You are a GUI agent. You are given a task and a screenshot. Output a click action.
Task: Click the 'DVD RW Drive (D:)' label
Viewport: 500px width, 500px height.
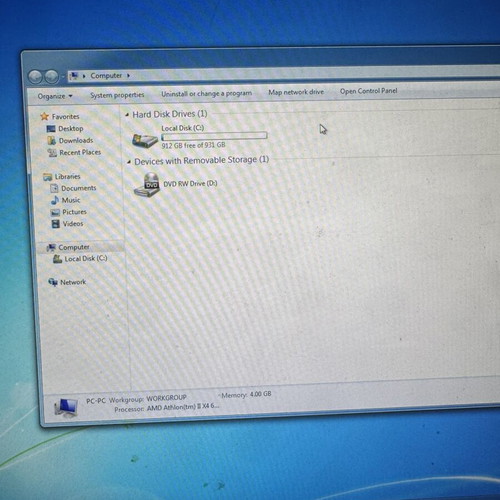point(190,184)
